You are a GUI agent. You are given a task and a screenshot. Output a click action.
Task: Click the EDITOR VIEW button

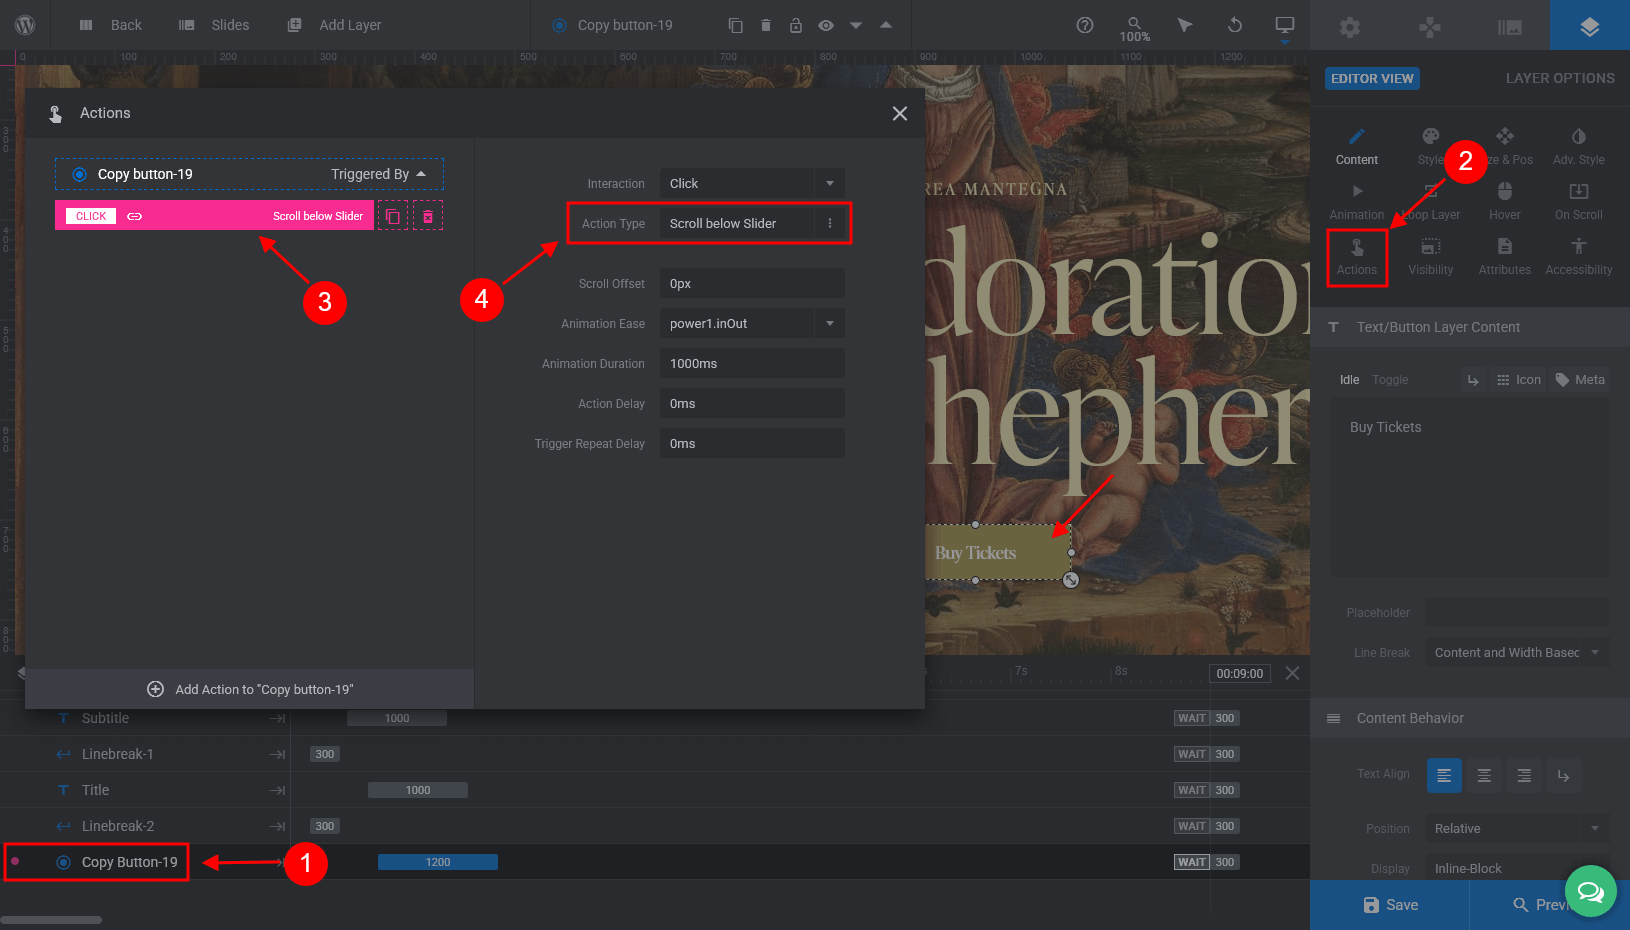click(x=1372, y=78)
